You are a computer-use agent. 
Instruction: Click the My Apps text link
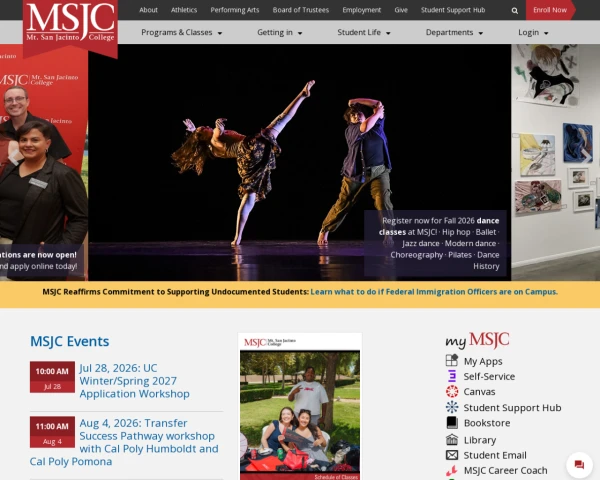483,361
